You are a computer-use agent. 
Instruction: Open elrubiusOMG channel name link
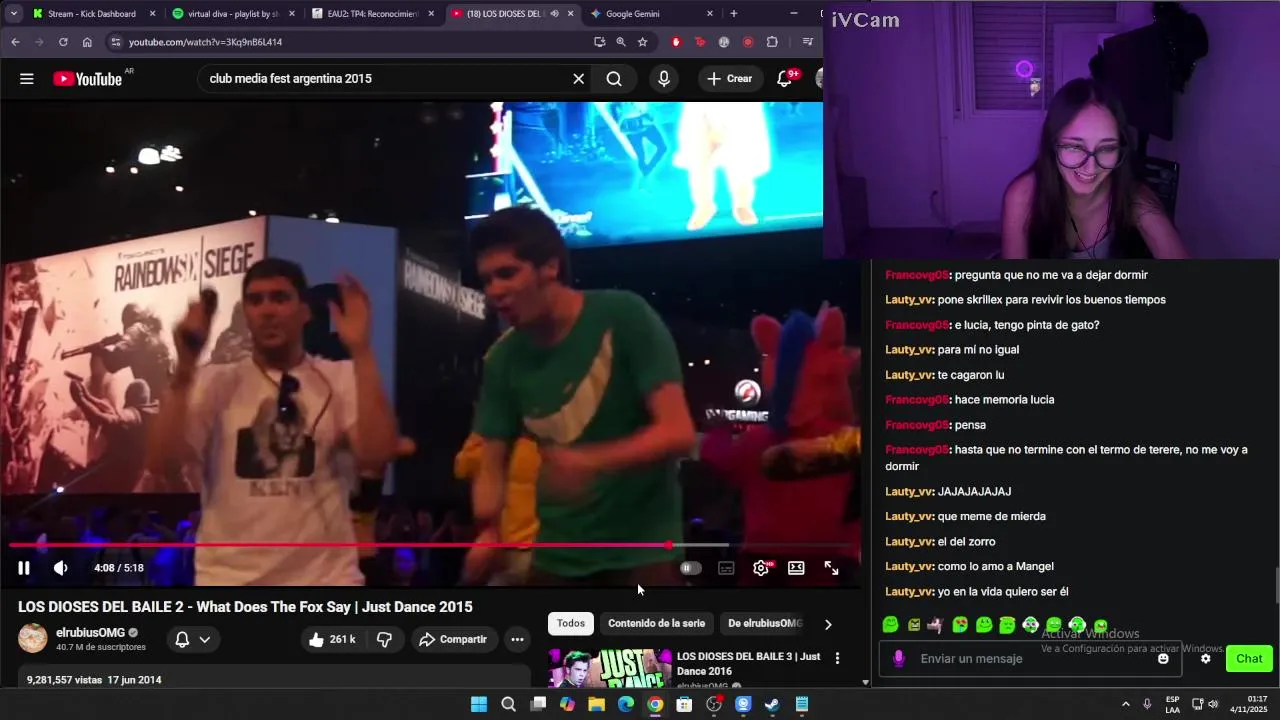pyautogui.click(x=90, y=633)
